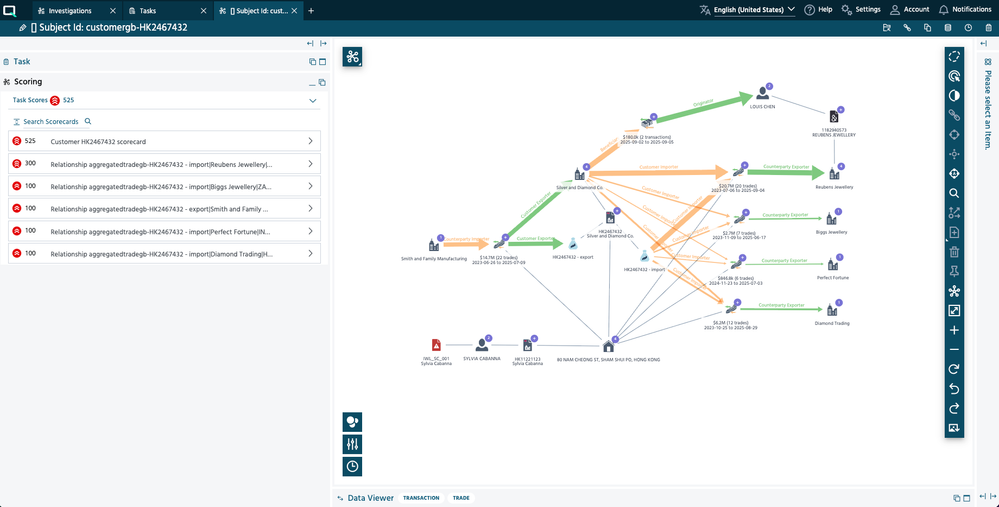The image size is (999, 507).
Task: Click the lasso selection tool icon
Action: 954,56
